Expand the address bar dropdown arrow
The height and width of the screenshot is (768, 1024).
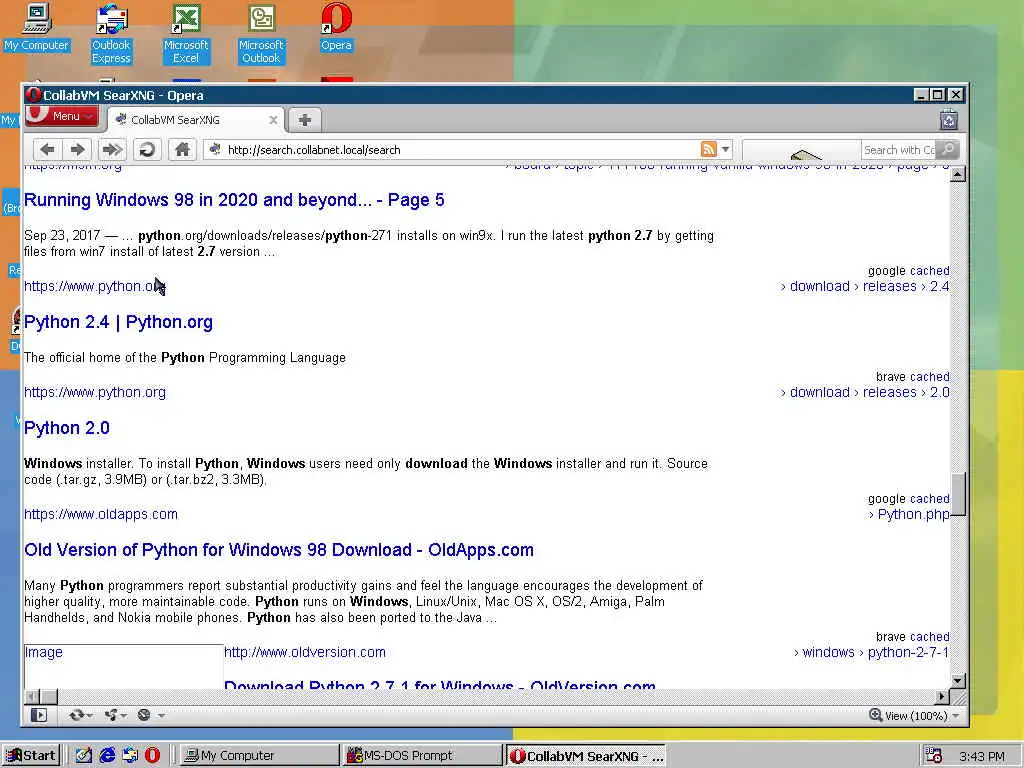coord(726,150)
